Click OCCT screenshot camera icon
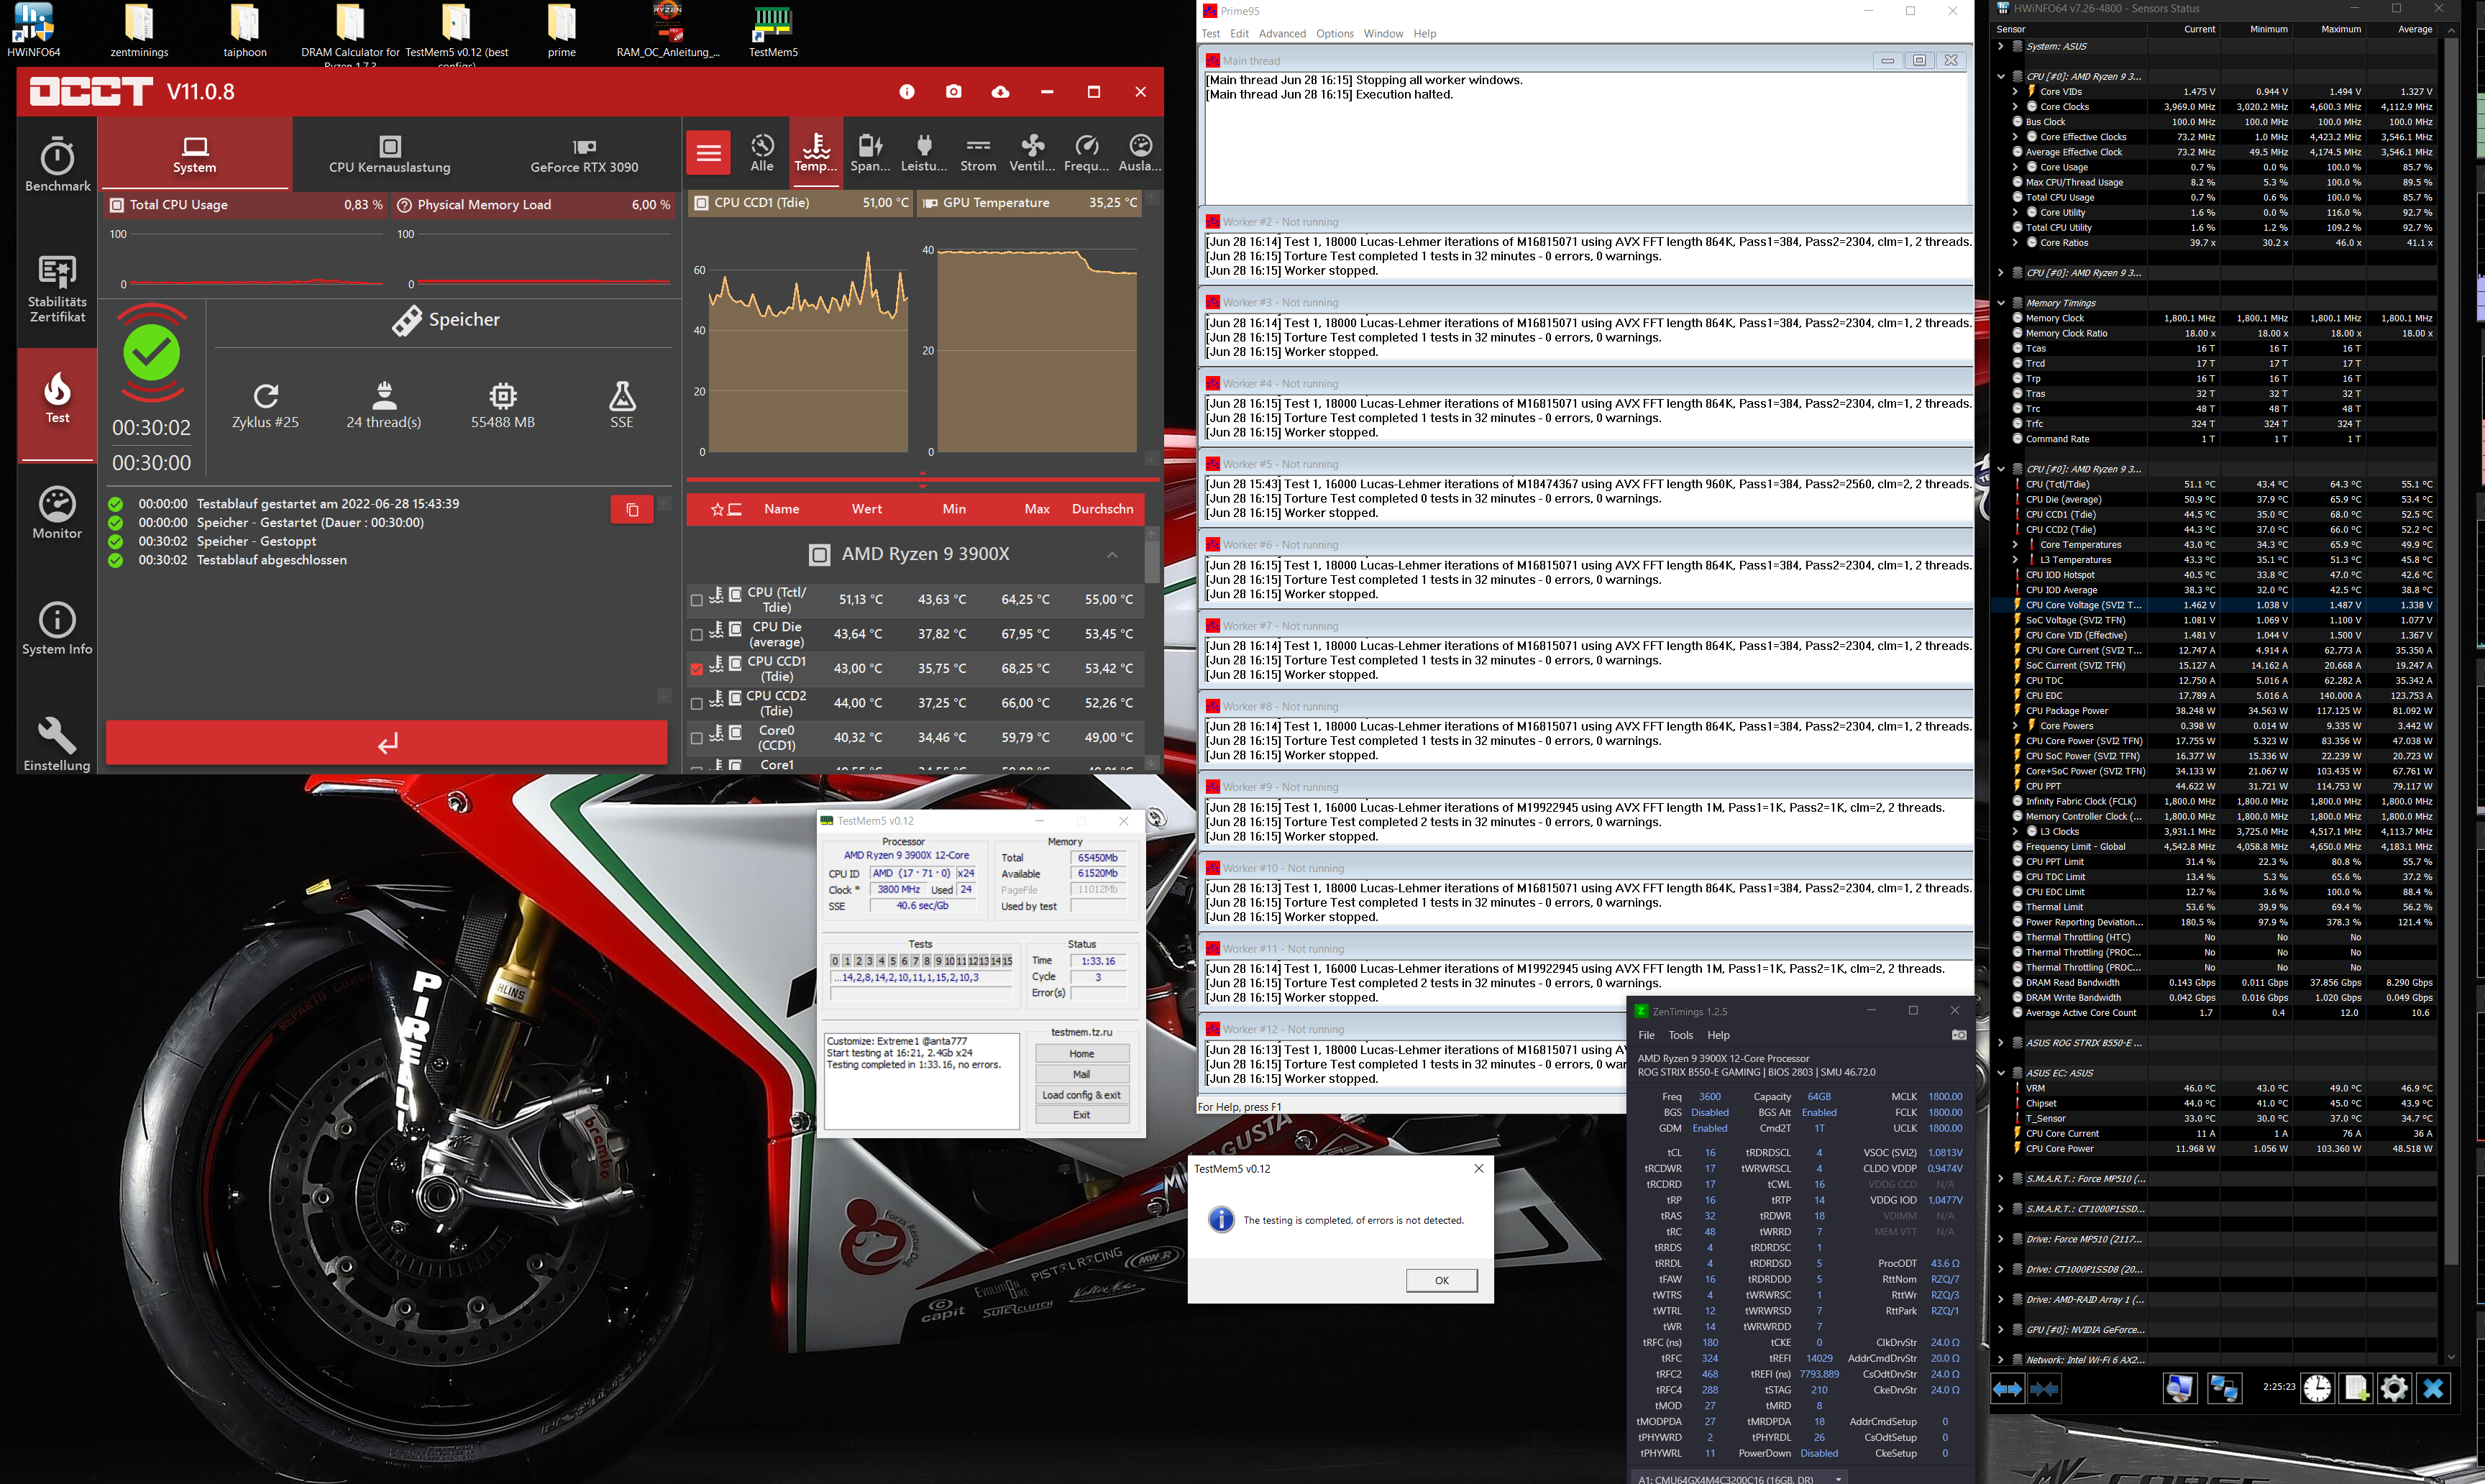Screen dimensions: 2485x1484 pos(953,92)
